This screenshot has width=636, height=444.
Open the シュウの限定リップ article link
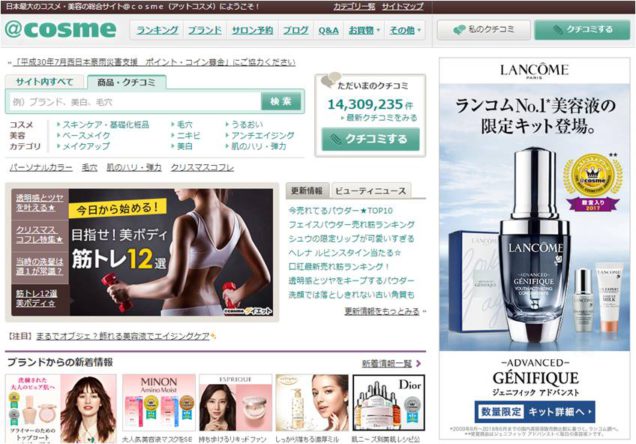click(x=351, y=238)
